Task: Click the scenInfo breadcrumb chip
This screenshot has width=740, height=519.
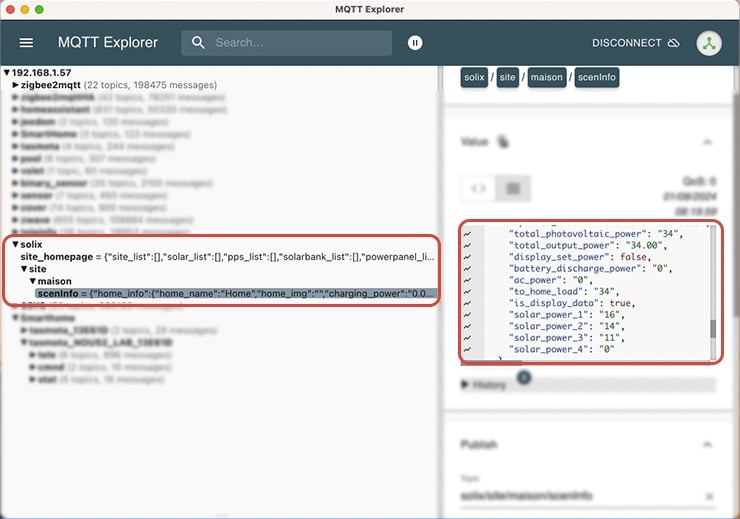Action: [x=597, y=77]
